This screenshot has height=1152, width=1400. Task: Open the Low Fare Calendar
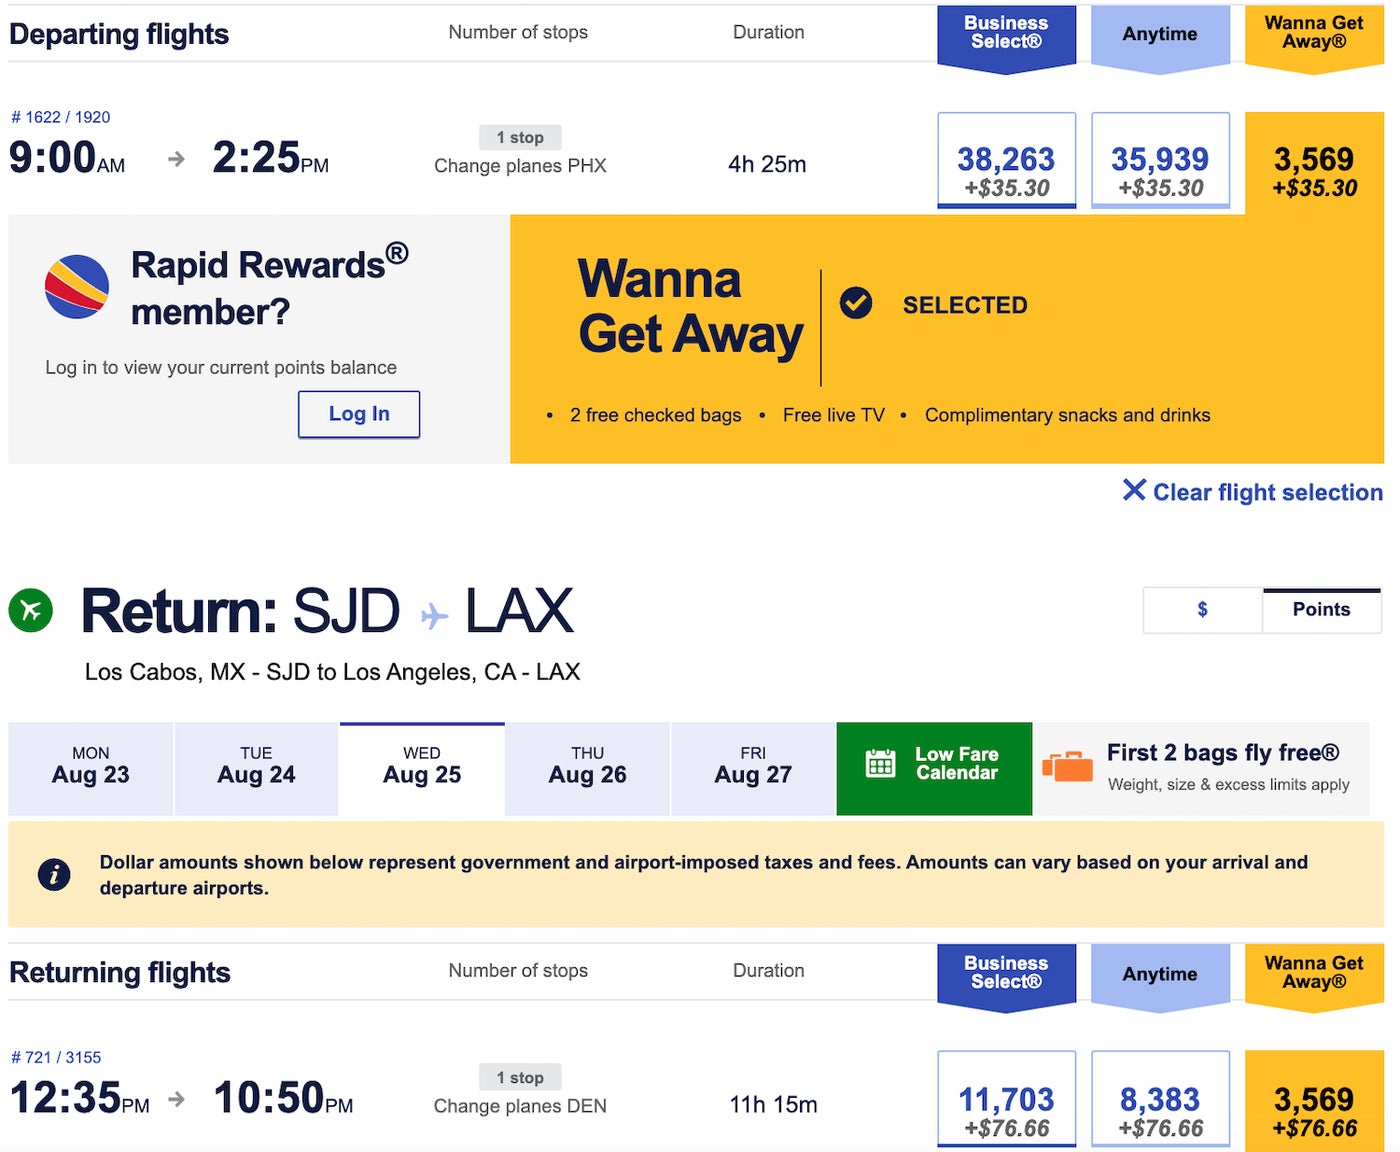tap(933, 768)
